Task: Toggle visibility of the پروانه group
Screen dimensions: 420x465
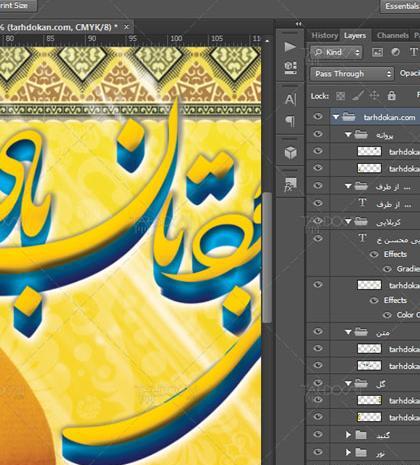Action: [318, 134]
